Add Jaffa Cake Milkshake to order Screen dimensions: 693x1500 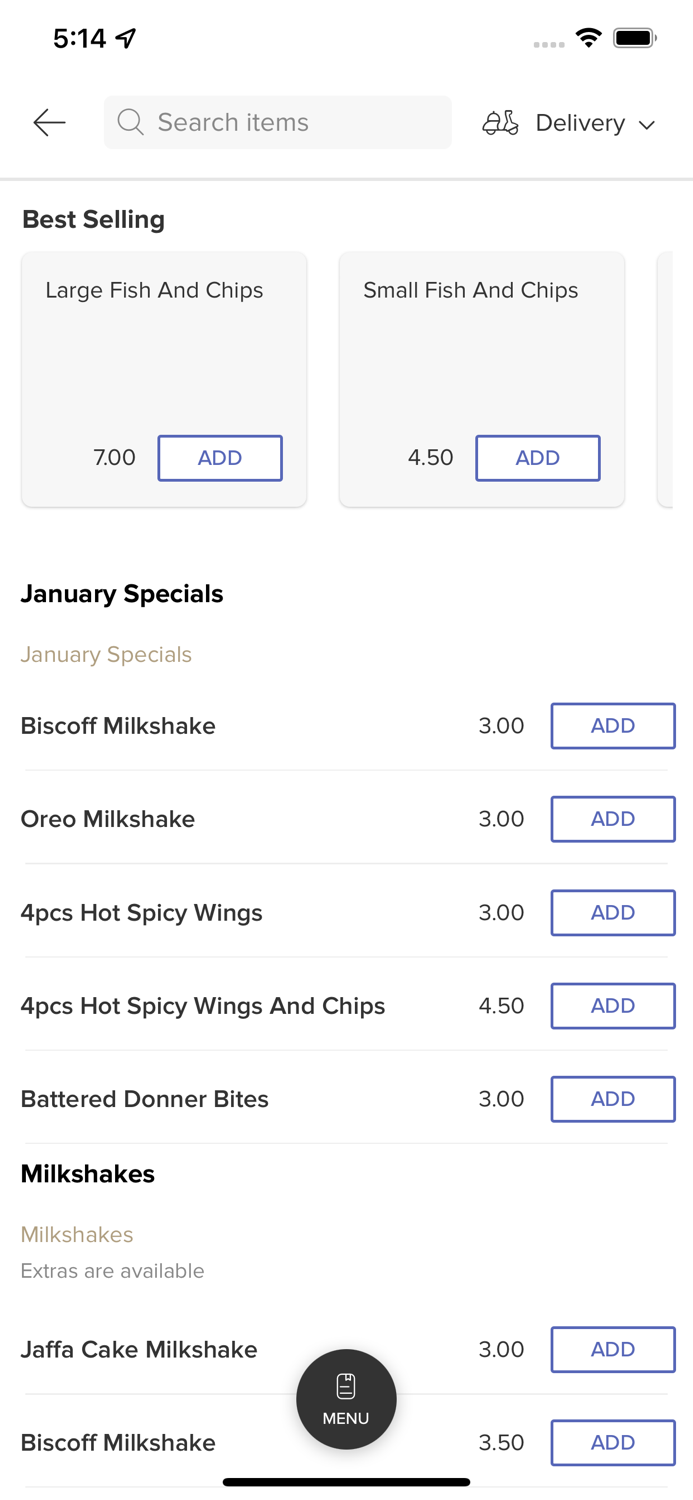(612, 1349)
